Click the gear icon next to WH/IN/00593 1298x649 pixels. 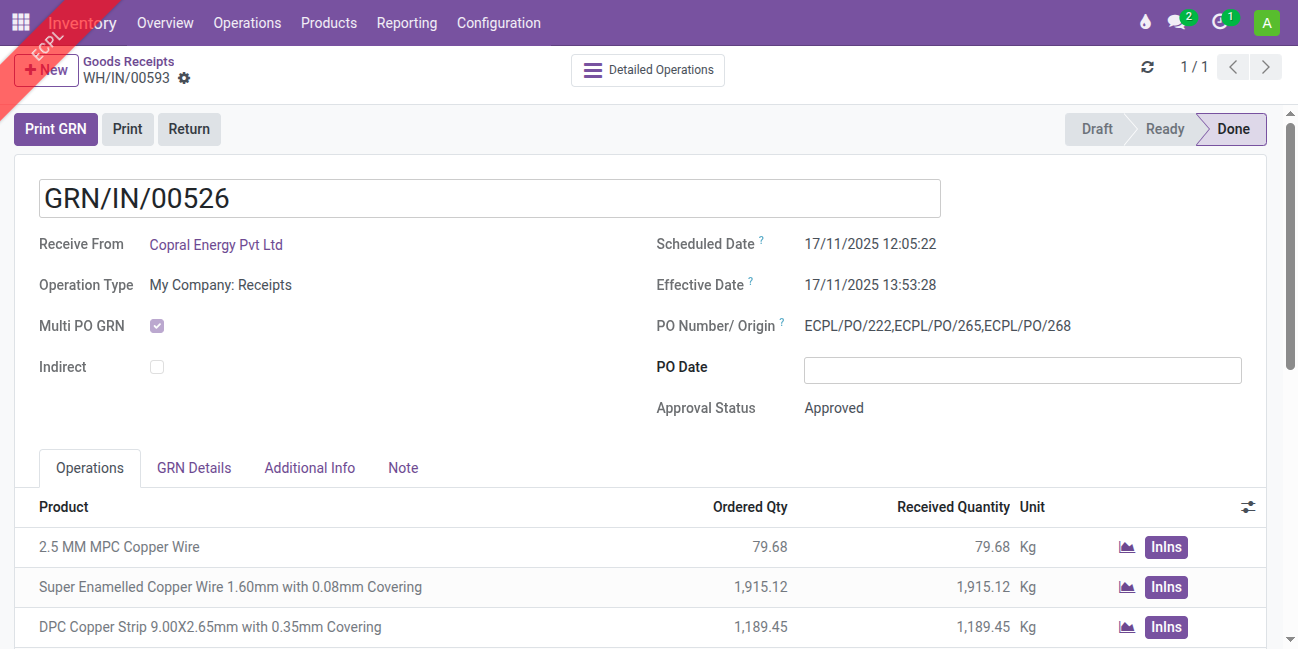(x=184, y=78)
